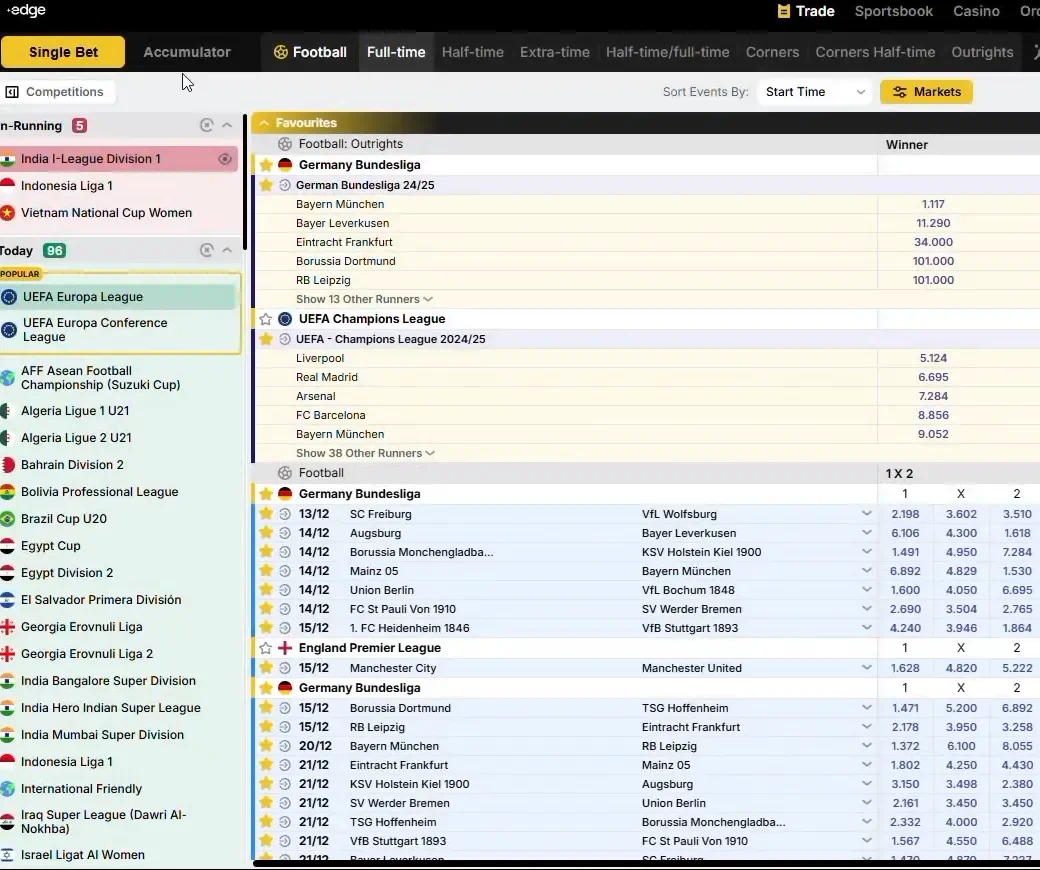The image size is (1040, 870).
Task: Collapse the Favourites section chevron
Action: [x=264, y=123]
